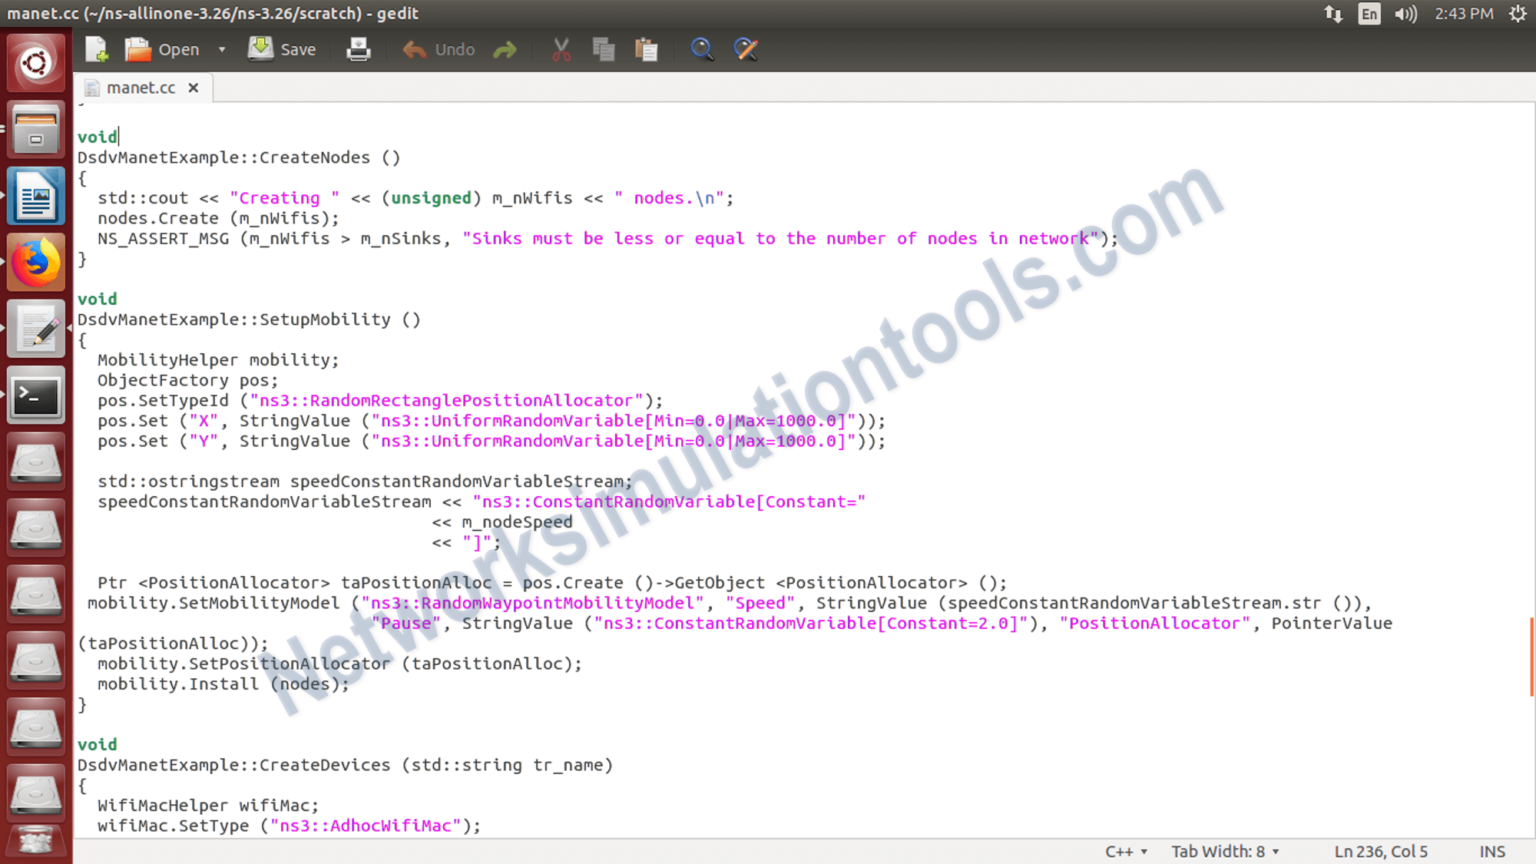
Task: Open the volume control indicator
Action: click(1405, 14)
